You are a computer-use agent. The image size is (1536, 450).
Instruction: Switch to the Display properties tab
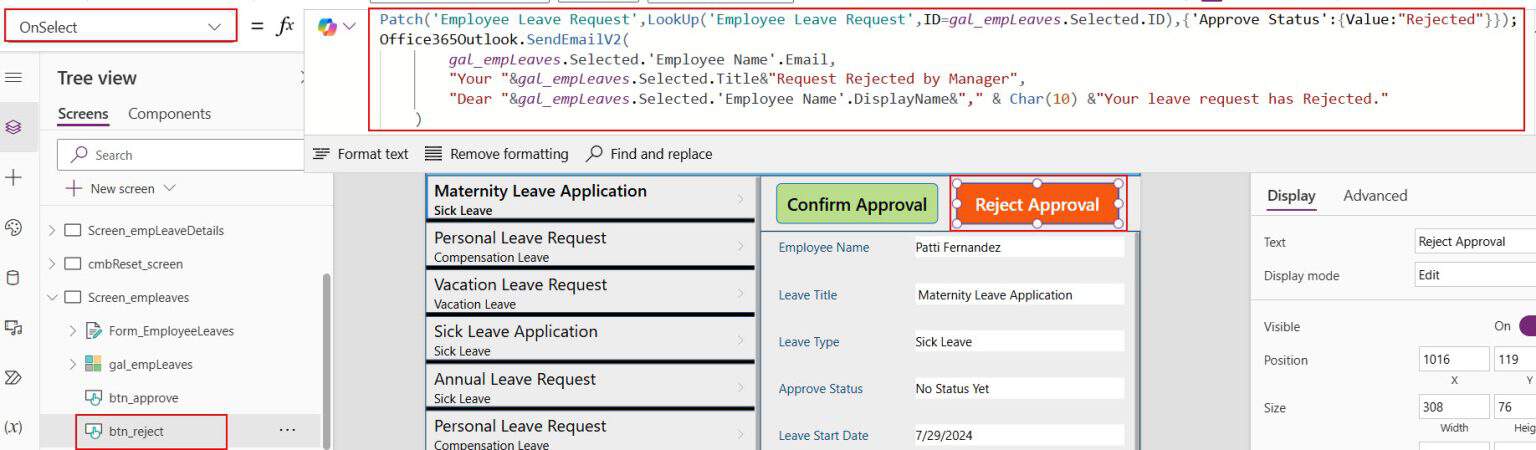1291,196
